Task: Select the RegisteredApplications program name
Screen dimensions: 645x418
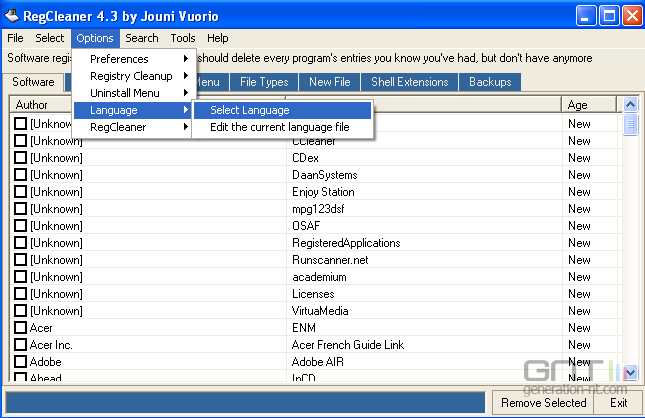Action: coord(346,243)
